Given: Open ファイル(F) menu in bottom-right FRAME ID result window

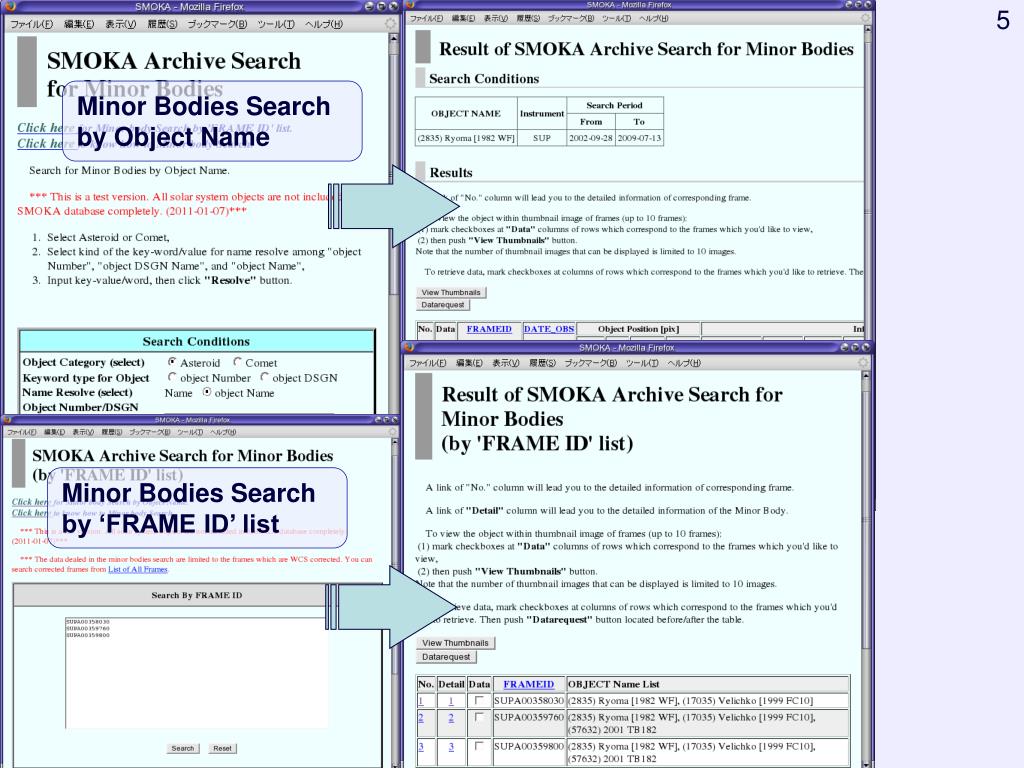Looking at the screenshot, I should [428, 363].
